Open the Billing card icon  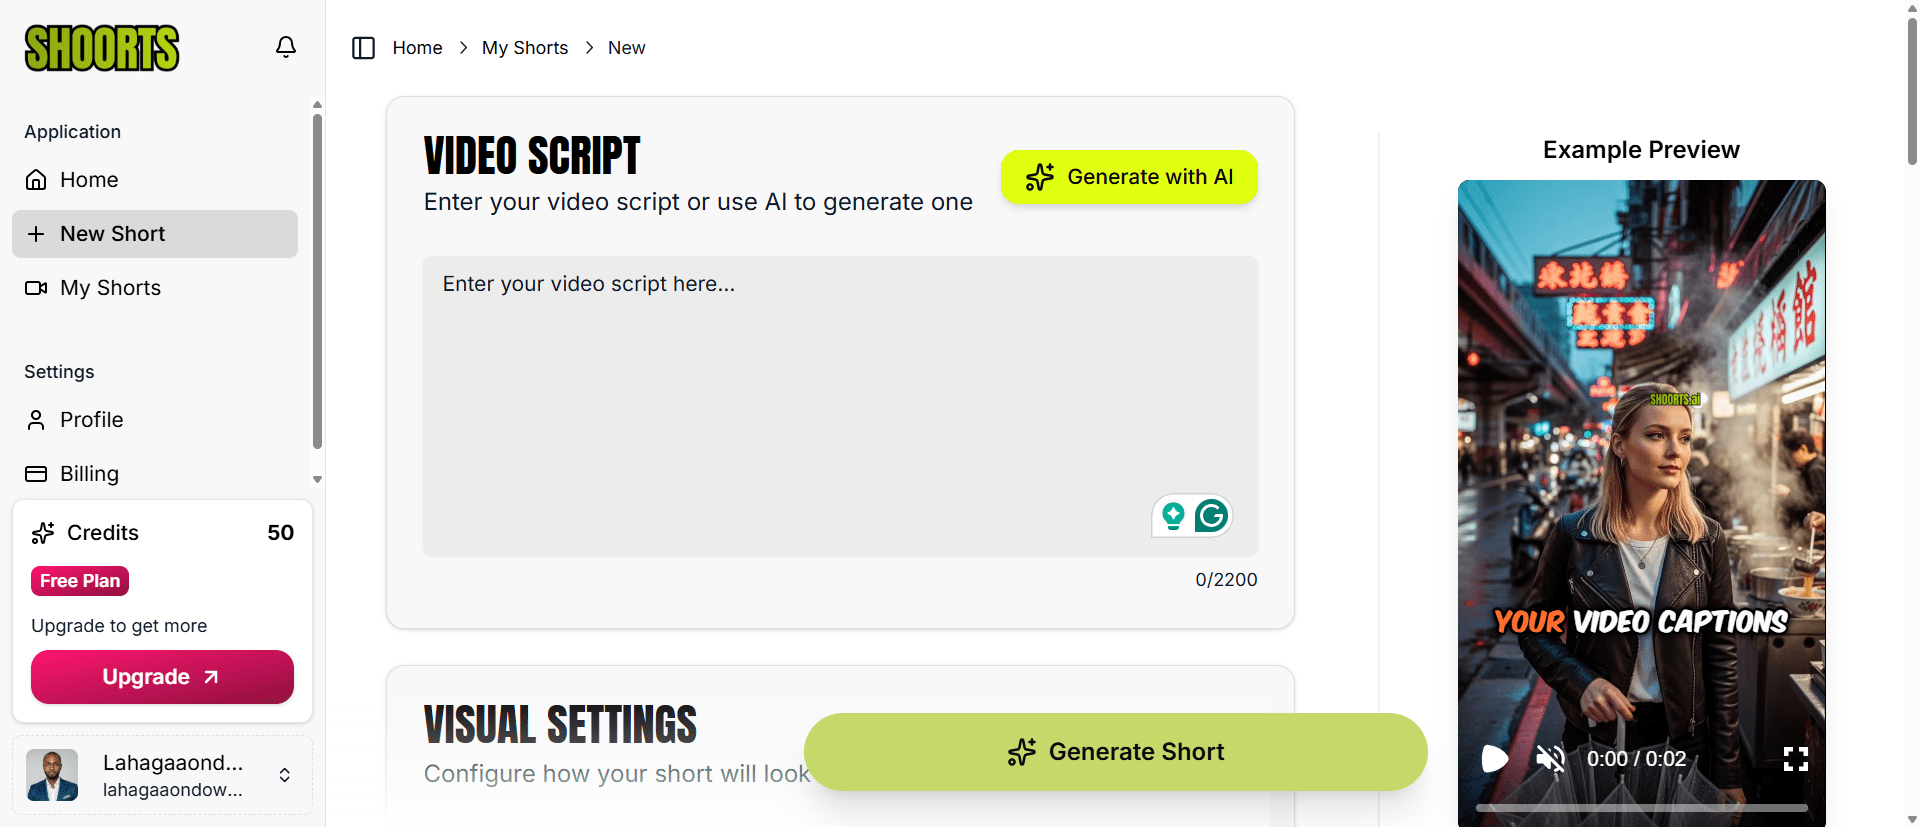37,473
